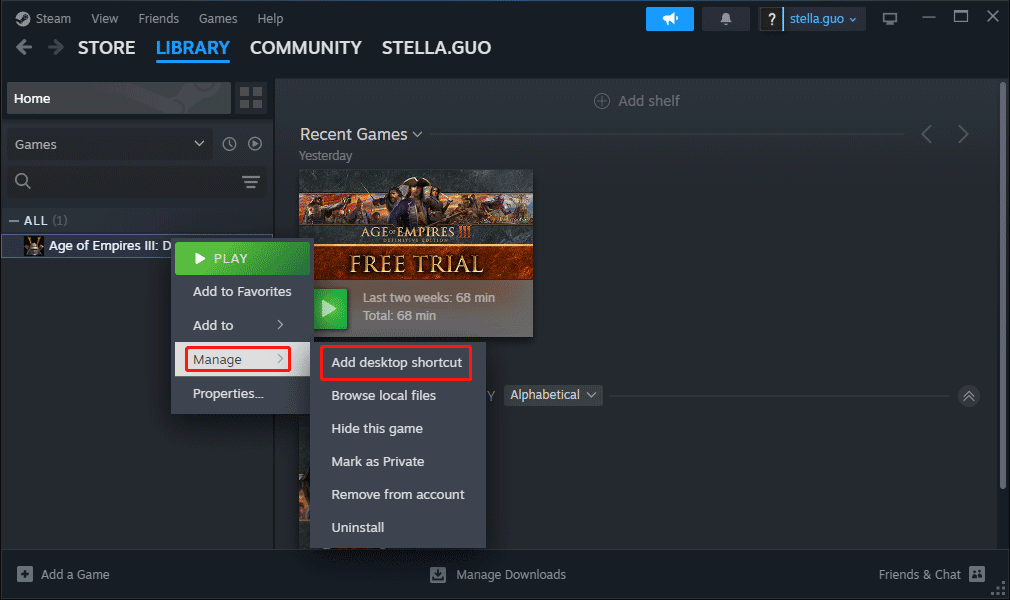
Task: Open the Help menu
Action: click(x=270, y=19)
